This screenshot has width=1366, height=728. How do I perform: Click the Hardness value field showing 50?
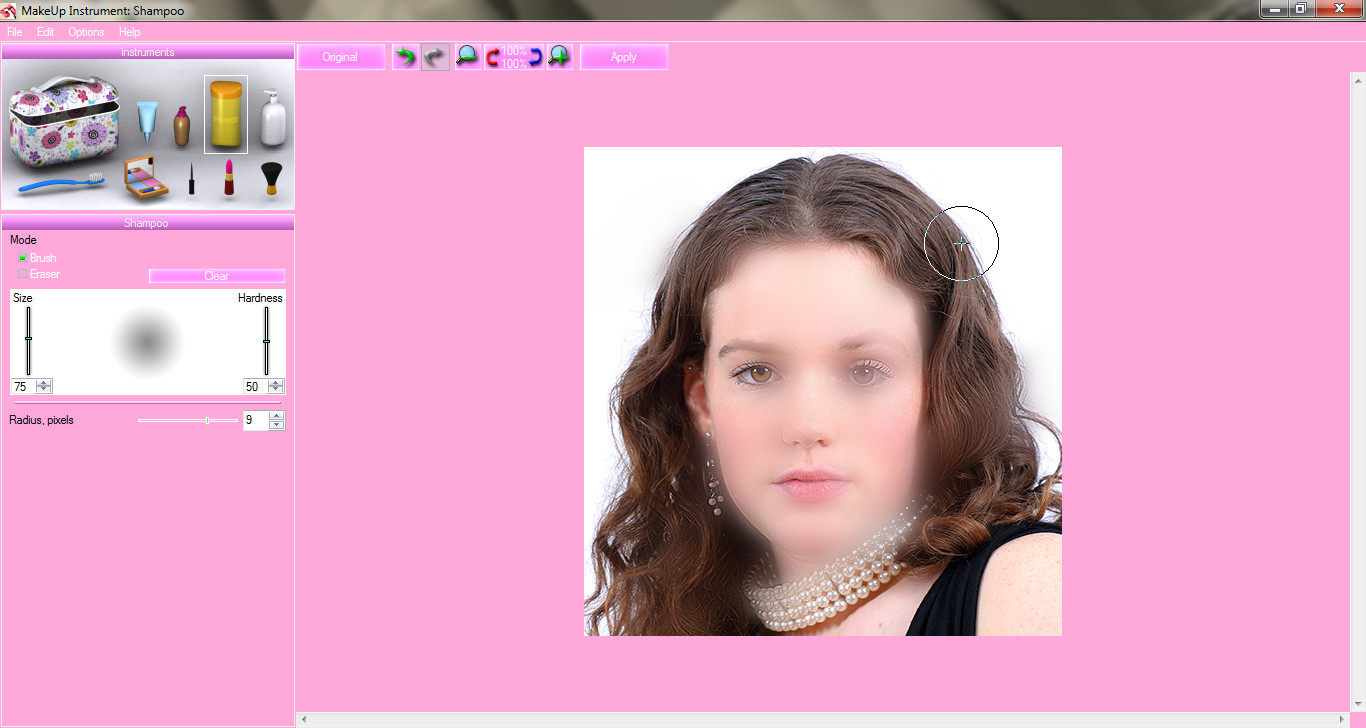256,387
